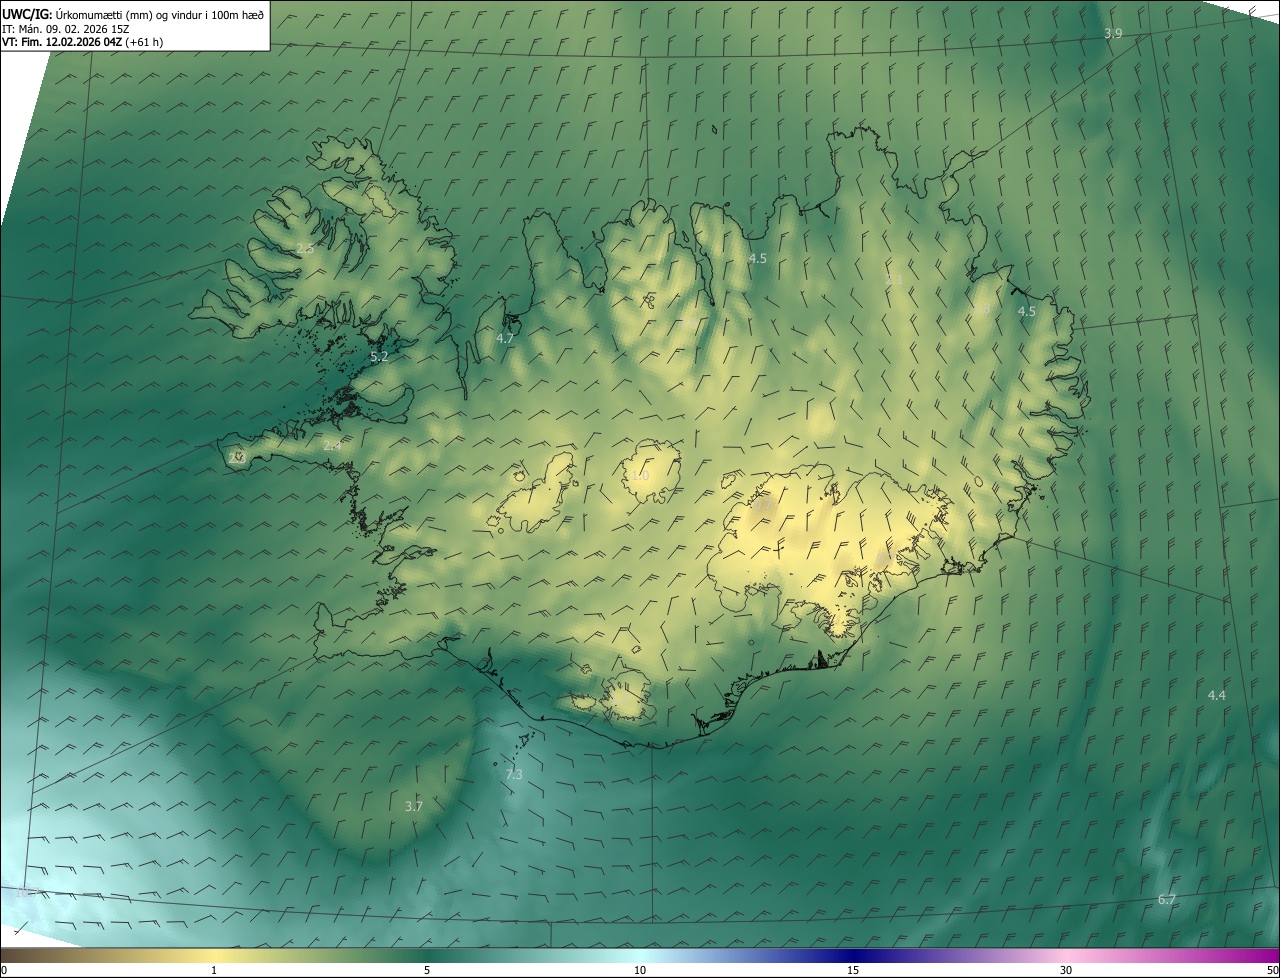Screen dimensions: 1280x978
Task: Click the 2.5 value in the Westfjords
Action: 305,249
